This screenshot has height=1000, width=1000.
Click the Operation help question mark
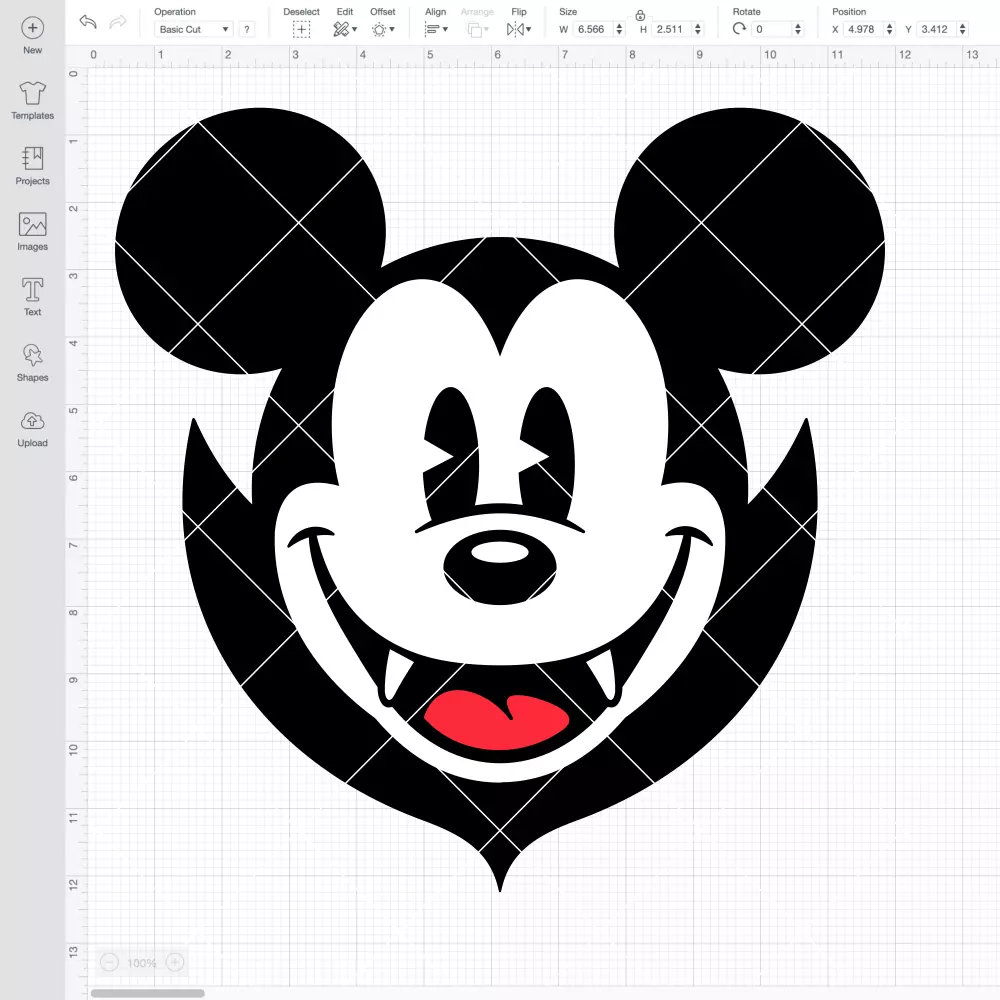tap(247, 29)
